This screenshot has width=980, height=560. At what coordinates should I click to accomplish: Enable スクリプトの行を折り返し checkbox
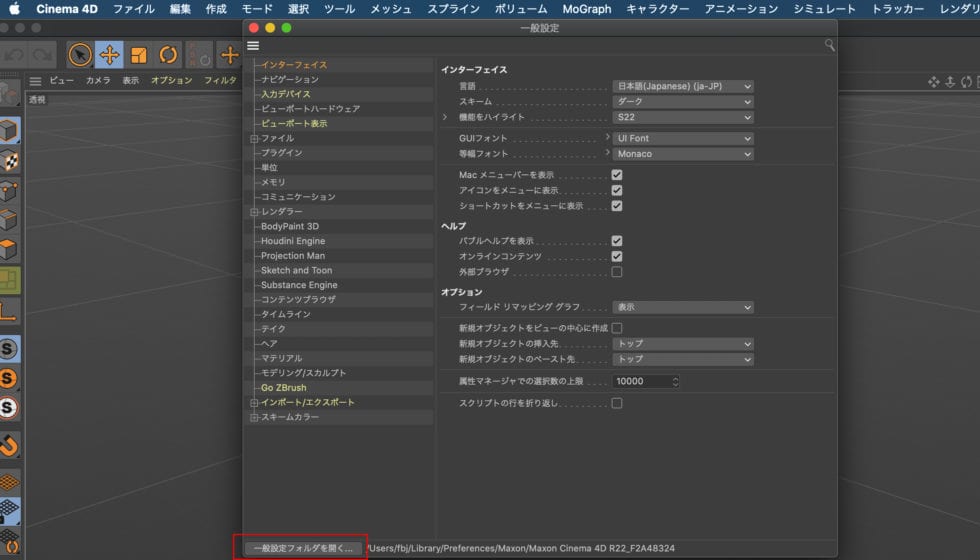point(617,403)
